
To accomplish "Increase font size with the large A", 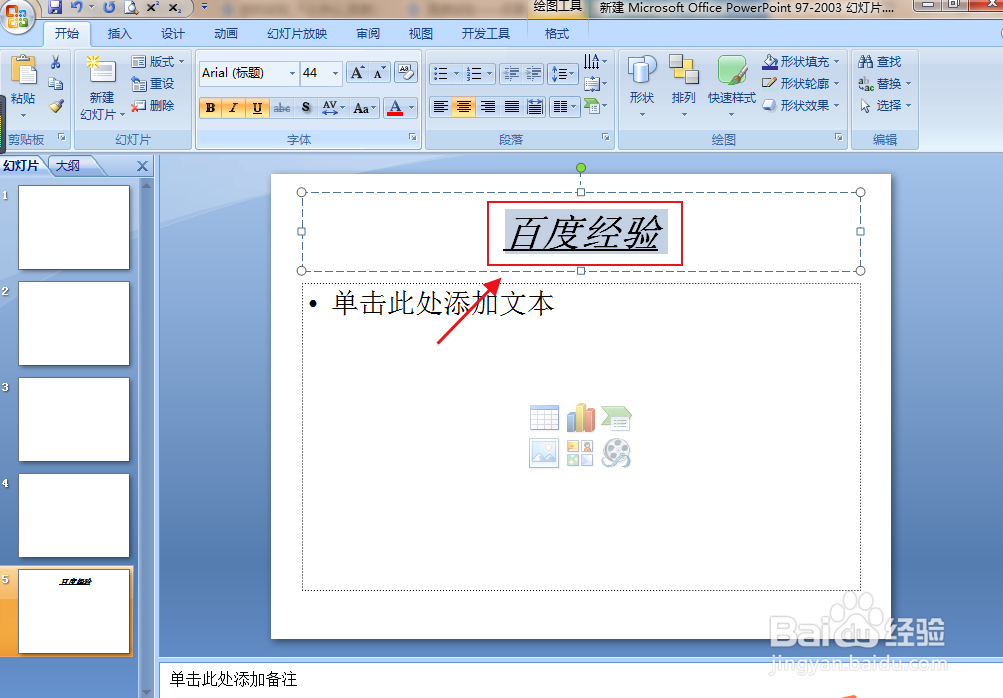I will (357, 73).
